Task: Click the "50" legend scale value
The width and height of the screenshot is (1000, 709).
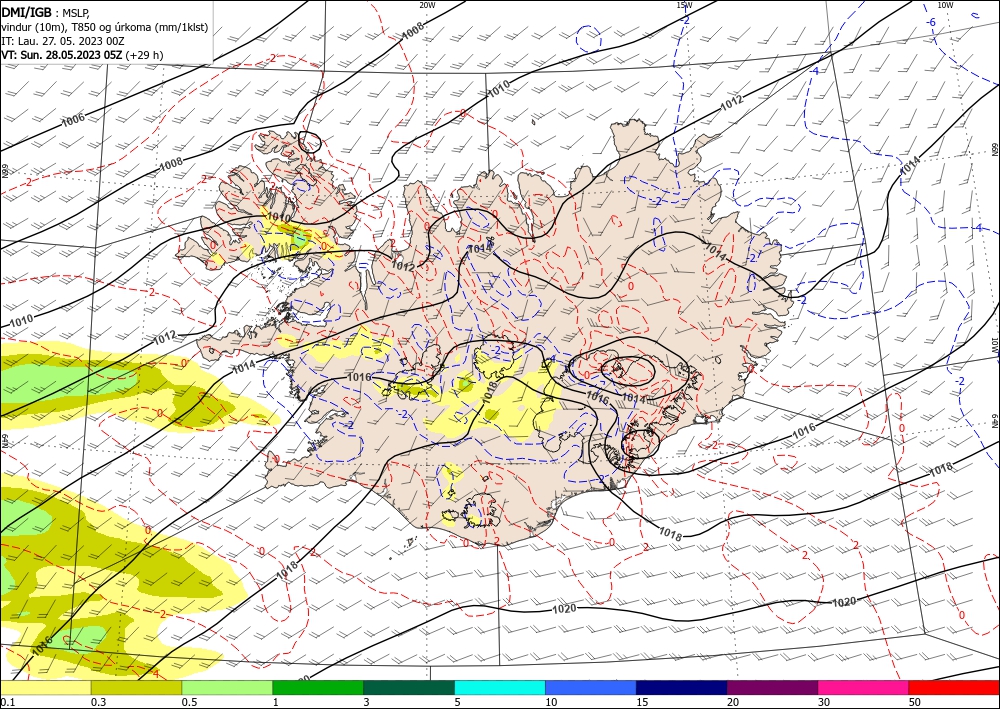Action: pos(915,703)
